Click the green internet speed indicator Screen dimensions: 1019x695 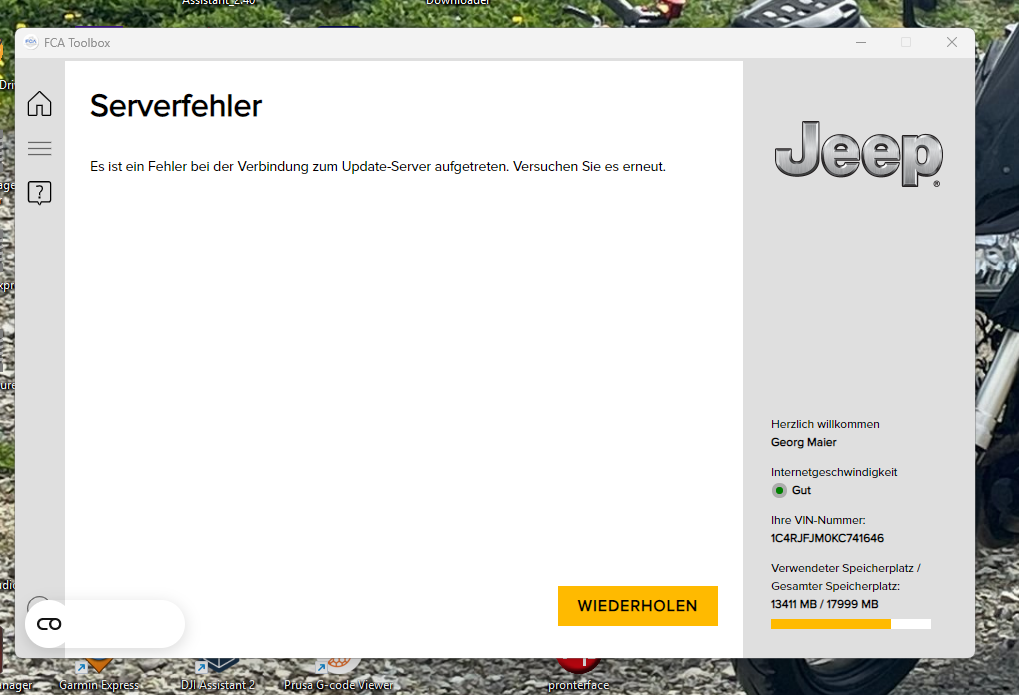[779, 490]
